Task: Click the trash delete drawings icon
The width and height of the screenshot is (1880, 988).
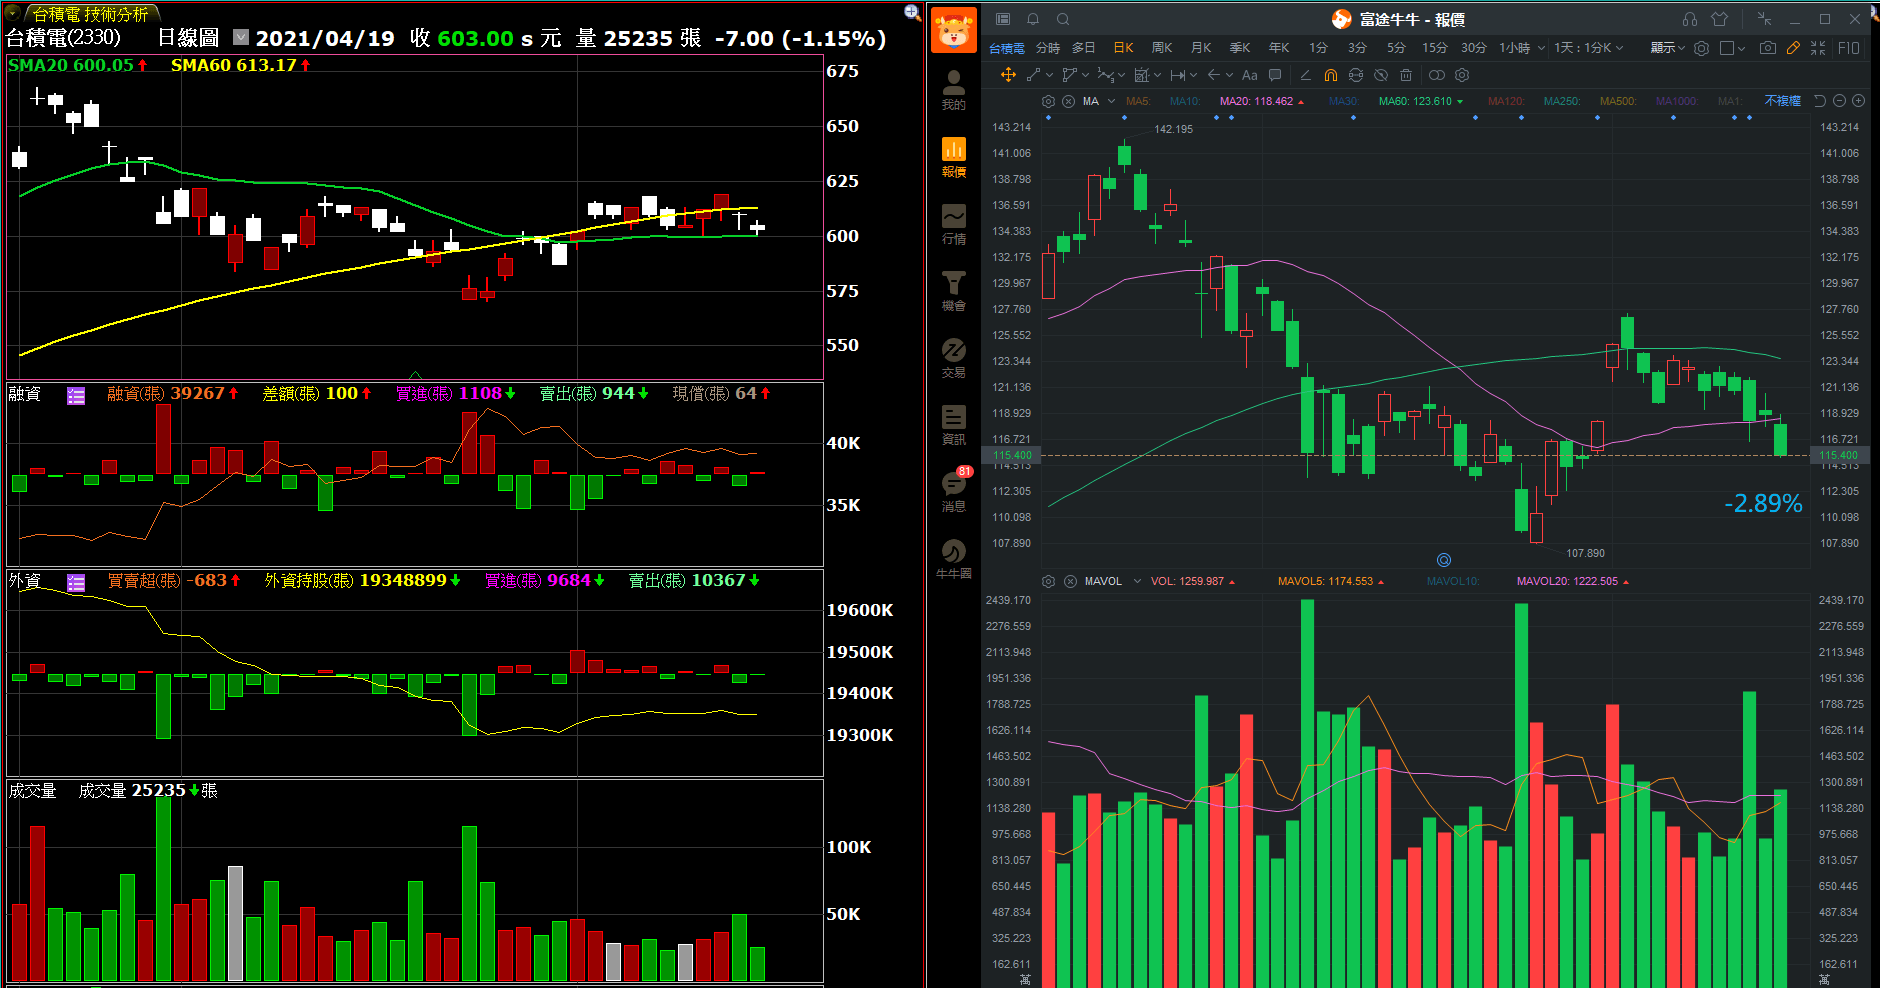Action: point(1406,75)
